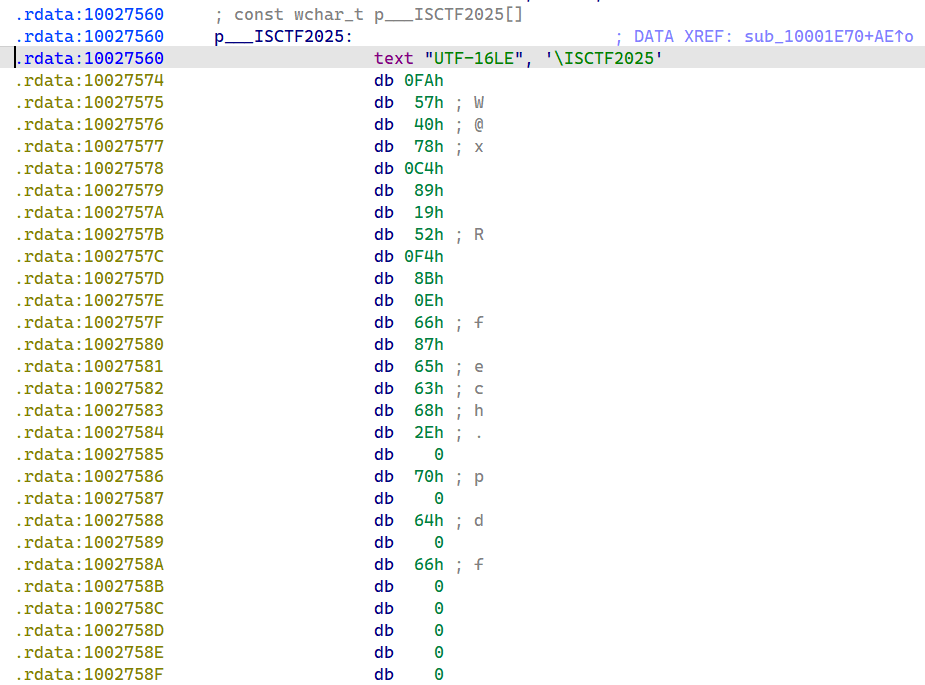Select the 70h byte with p comment
Viewport: 925px width, 685px height.
click(429, 477)
